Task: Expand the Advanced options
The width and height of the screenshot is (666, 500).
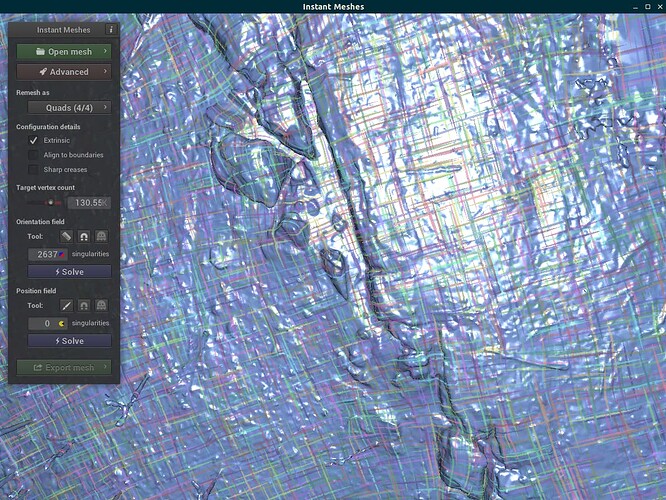Action: pyautogui.click(x=64, y=72)
